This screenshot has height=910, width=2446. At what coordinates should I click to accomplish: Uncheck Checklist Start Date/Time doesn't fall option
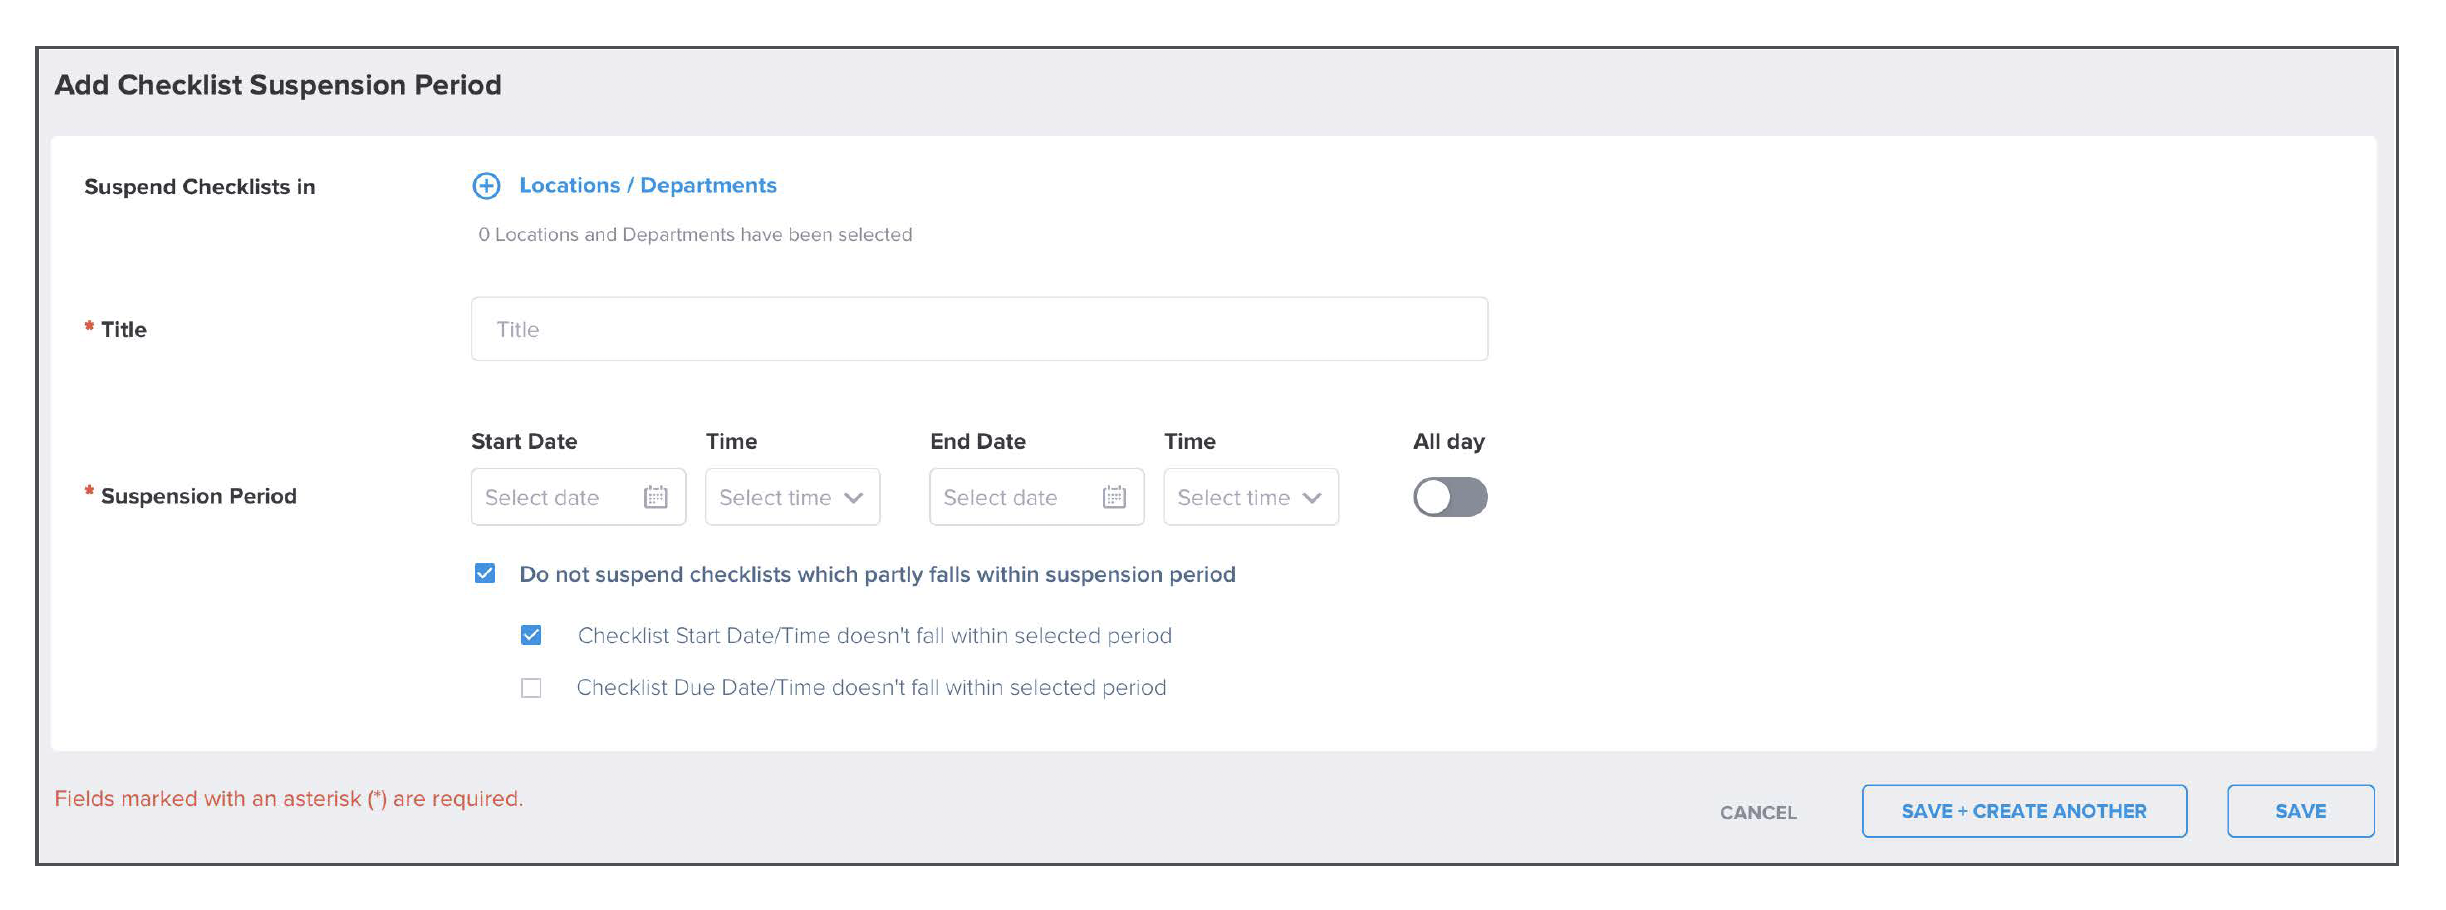pos(531,635)
